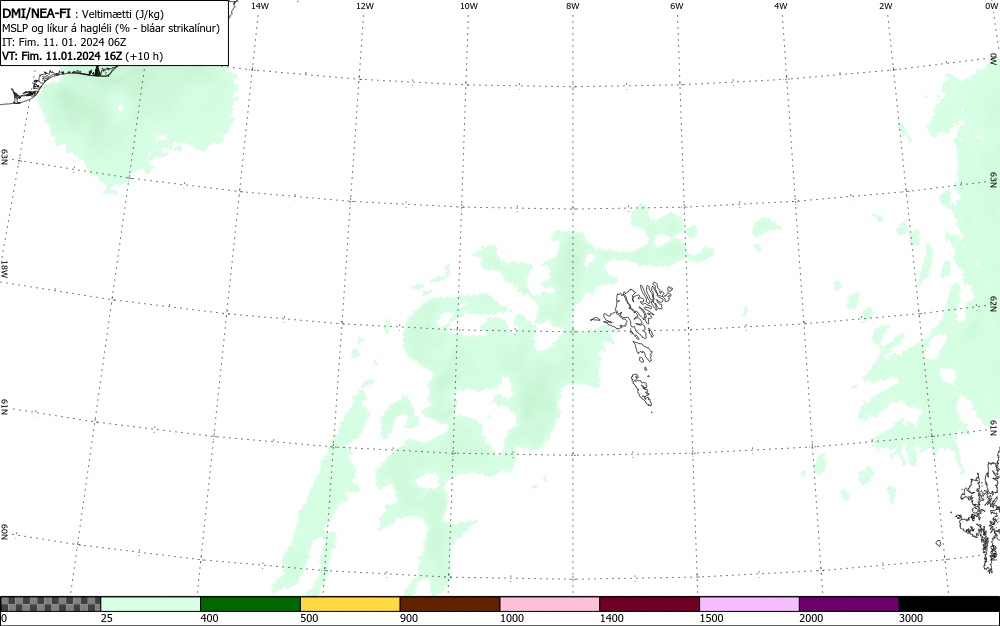Click the legend value 3000
The width and height of the screenshot is (1000, 626).
[x=911, y=618]
